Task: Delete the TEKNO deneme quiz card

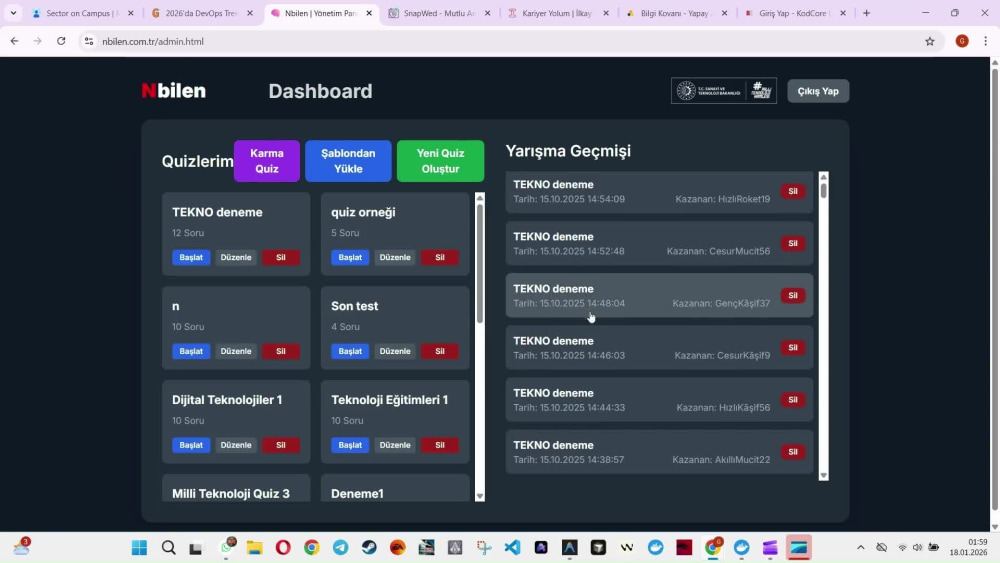Action: [281, 257]
